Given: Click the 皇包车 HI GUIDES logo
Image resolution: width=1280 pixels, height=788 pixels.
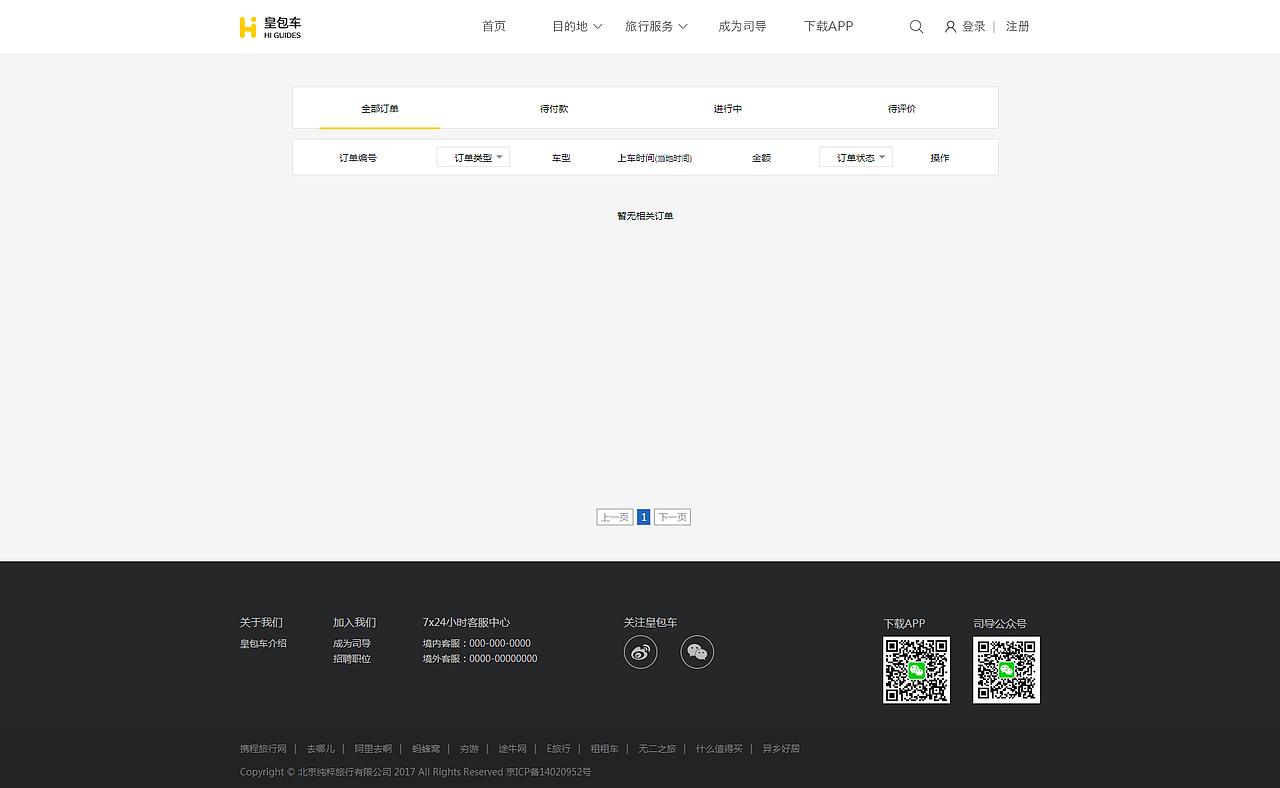Looking at the screenshot, I should (270, 27).
